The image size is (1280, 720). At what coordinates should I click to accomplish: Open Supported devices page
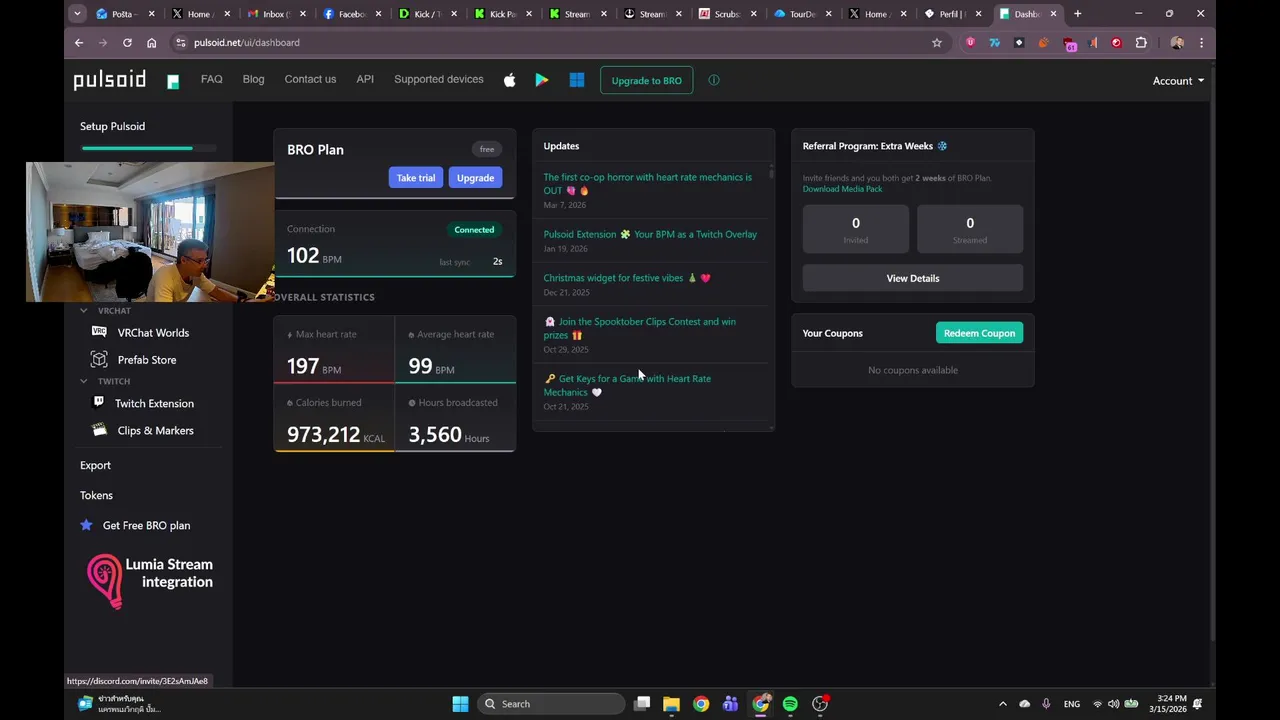tap(438, 79)
